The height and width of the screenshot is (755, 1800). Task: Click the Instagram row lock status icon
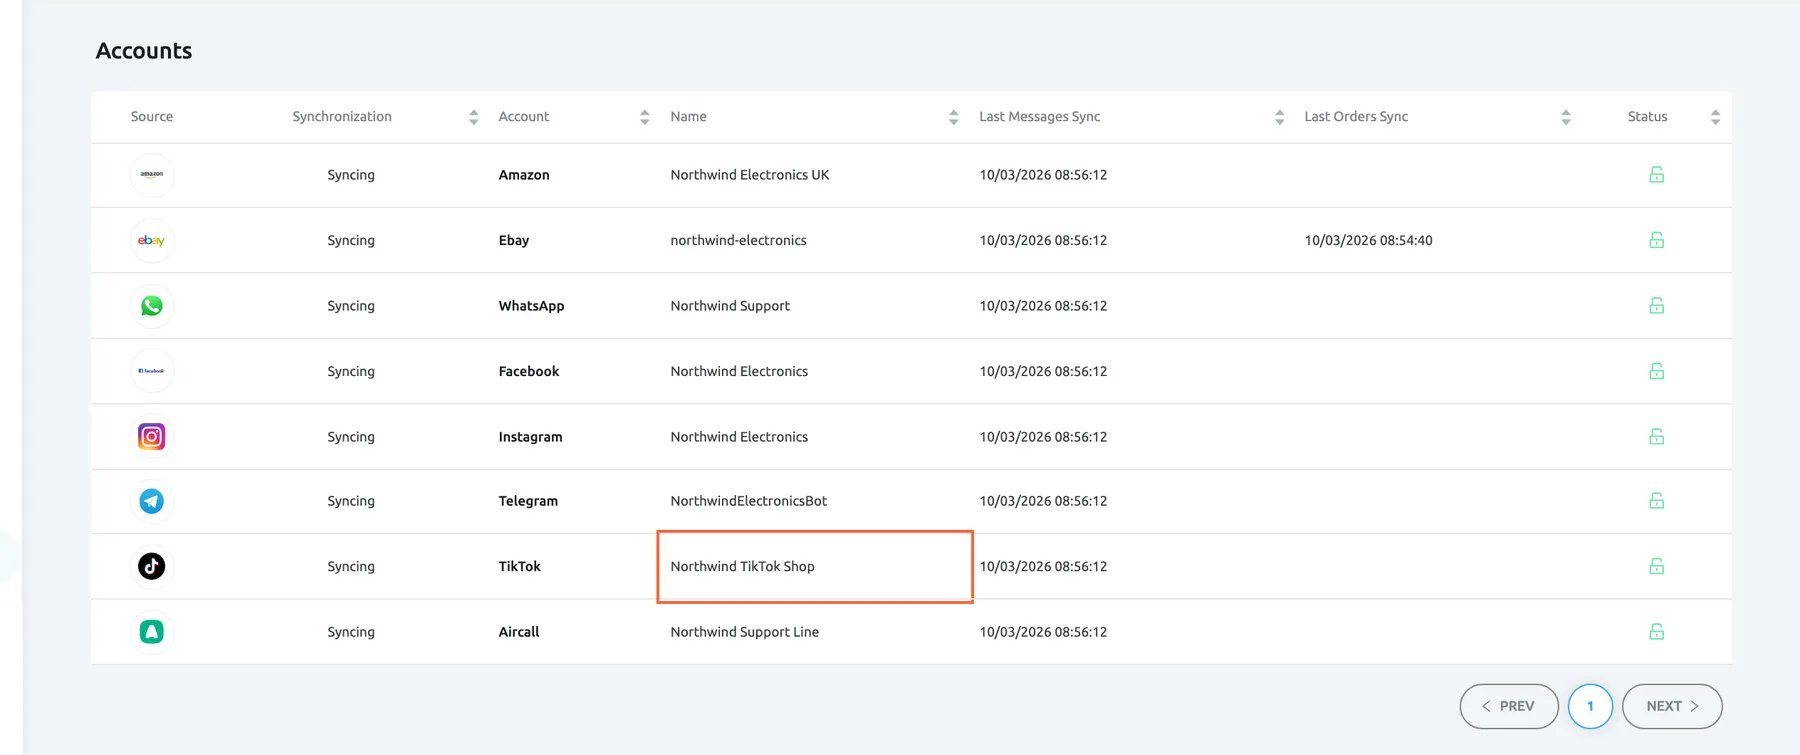point(1657,437)
